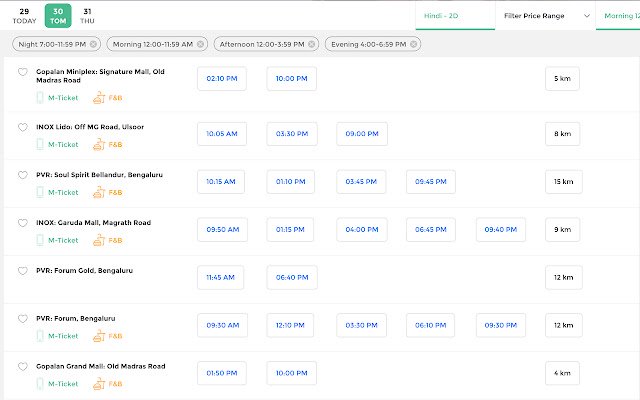The width and height of the screenshot is (640, 400).
Task: Book 09:45 PM show at PVR Soul Spirit
Action: tap(431, 182)
